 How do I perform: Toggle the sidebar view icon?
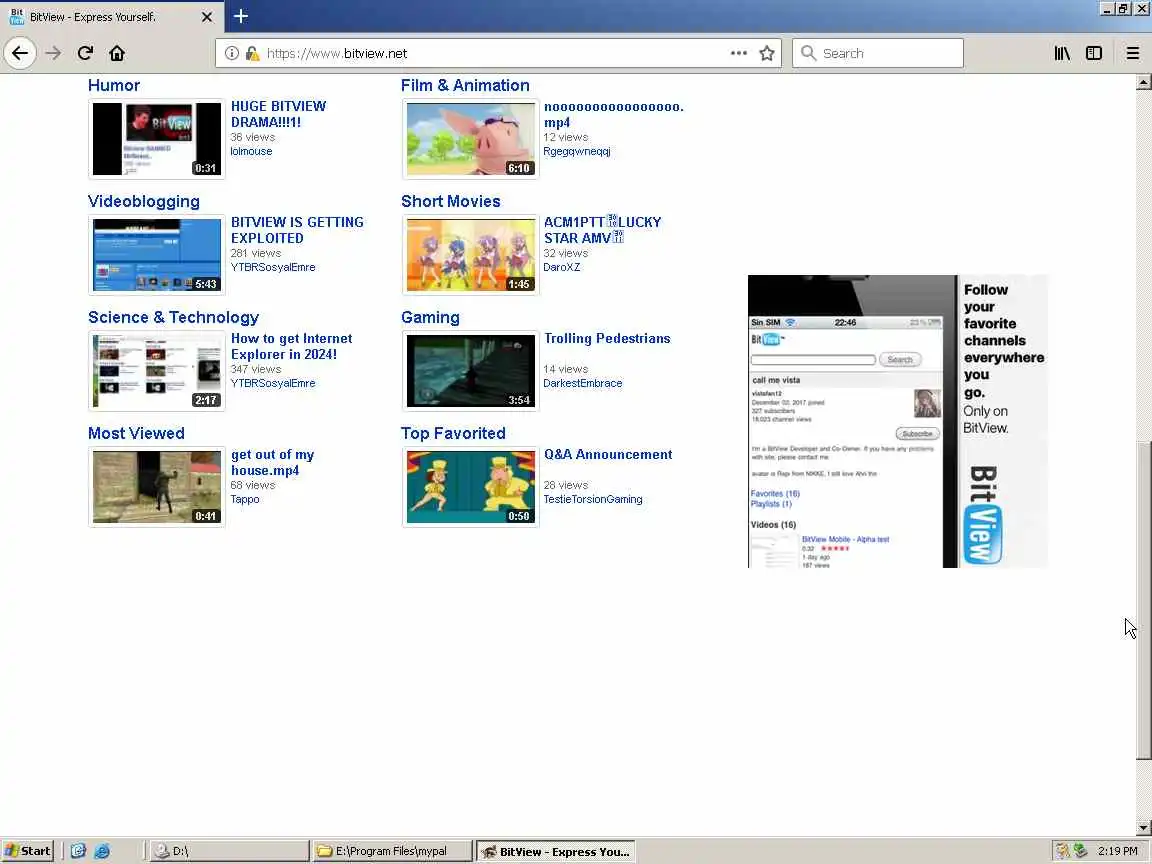coord(1094,53)
